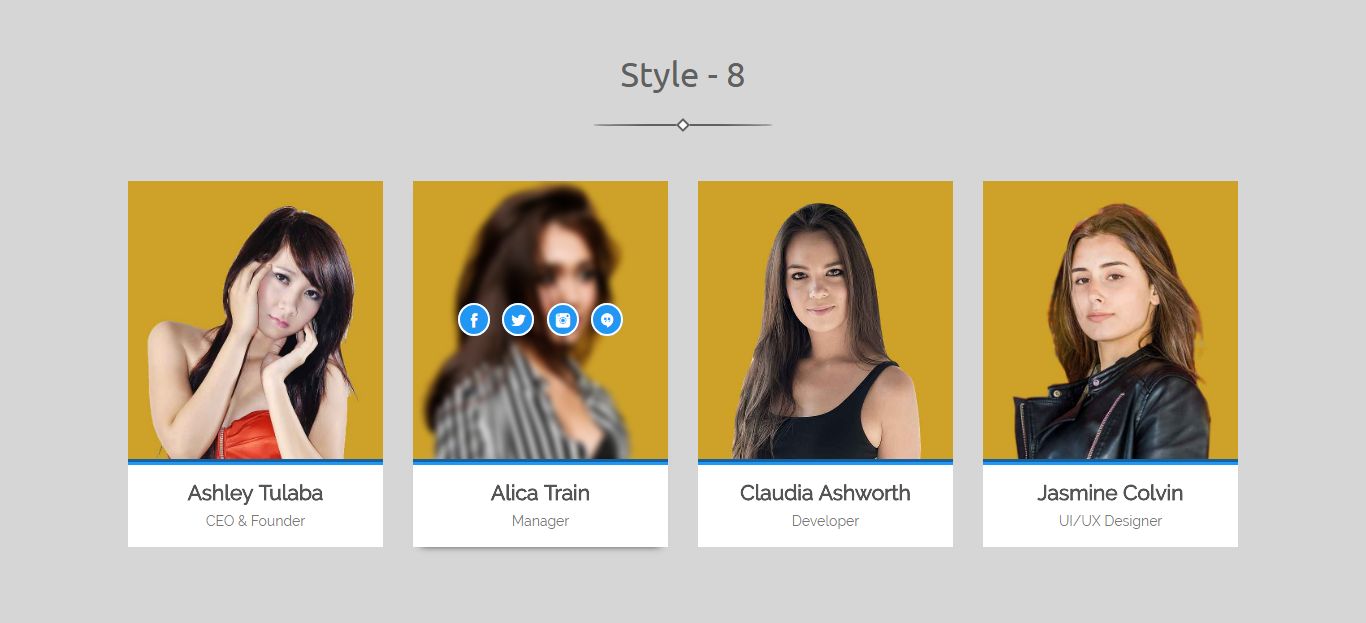
Task: Click the Alica Train name
Action: 540,493
